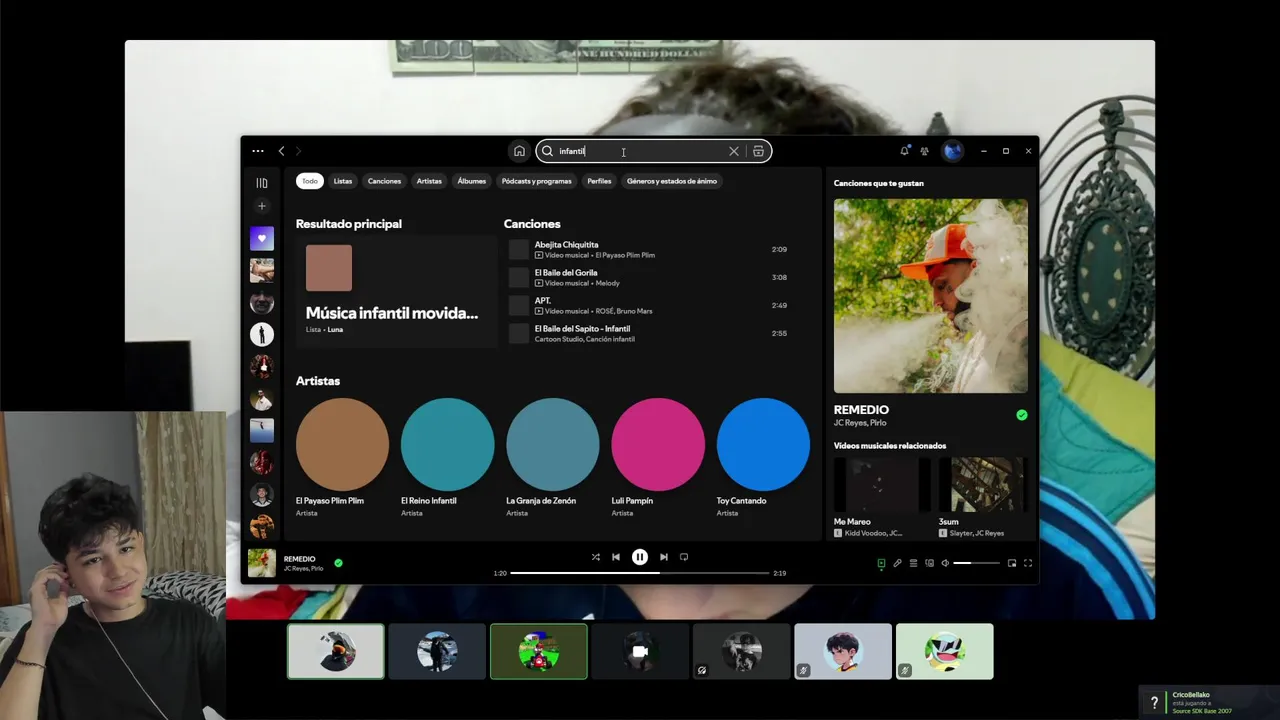Select the Pódcasts y programas filter
This screenshot has height=720, width=1280.
coord(537,181)
